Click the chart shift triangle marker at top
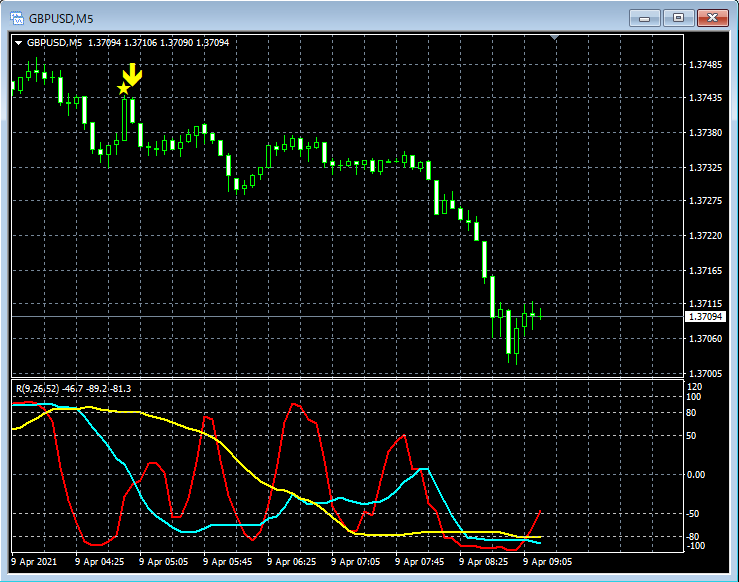This screenshot has height=582, width=739. 555,37
